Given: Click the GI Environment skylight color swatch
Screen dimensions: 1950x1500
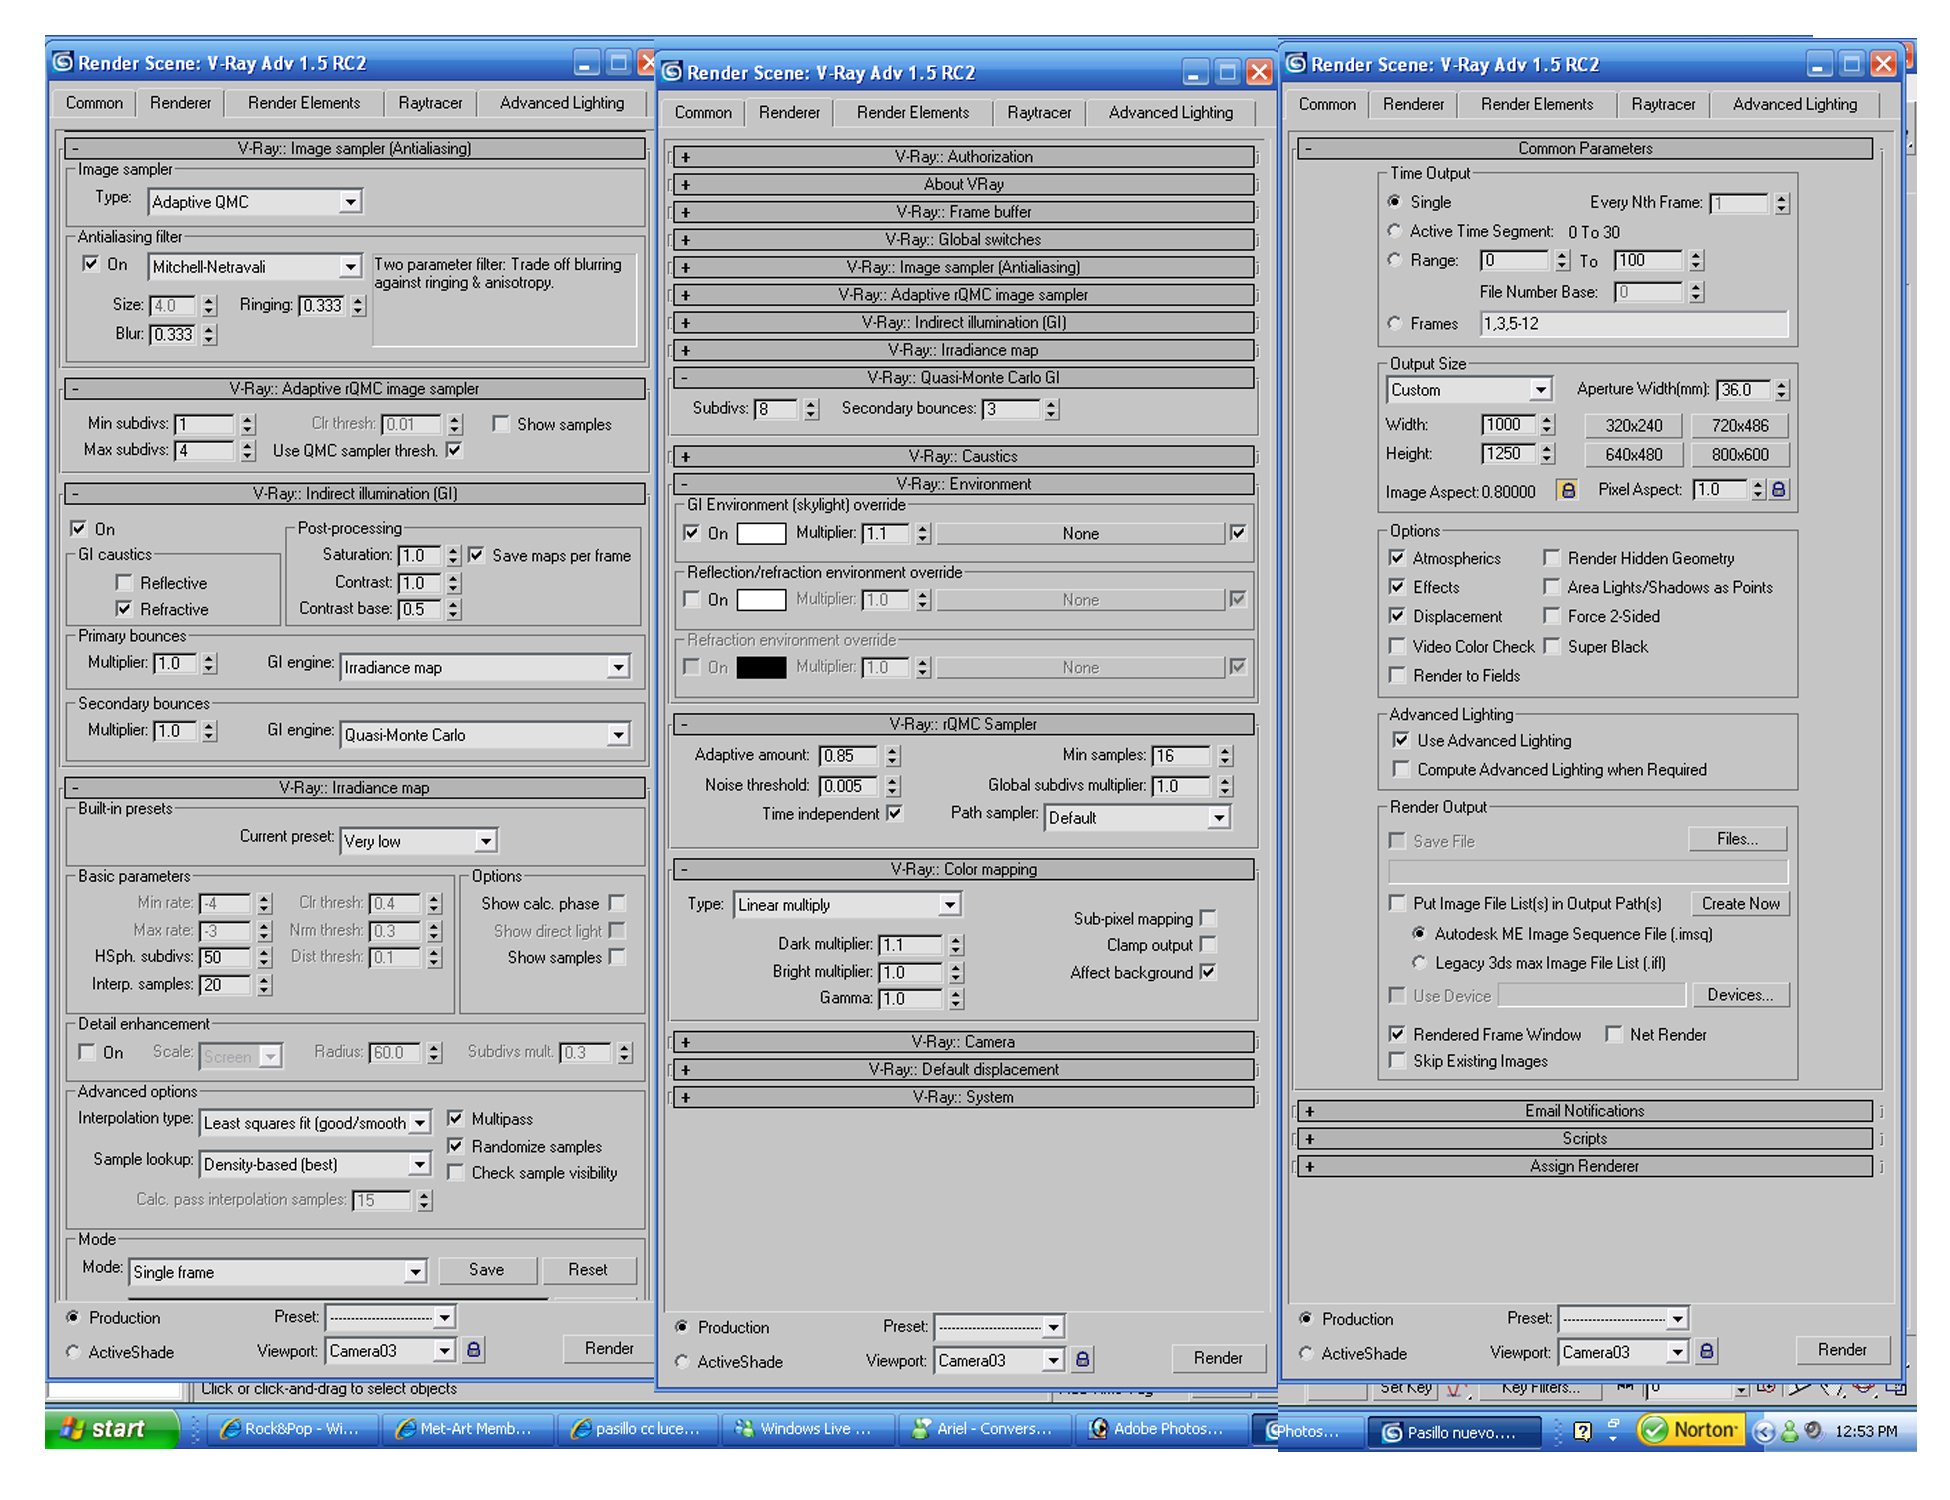Looking at the screenshot, I should coord(761,534).
